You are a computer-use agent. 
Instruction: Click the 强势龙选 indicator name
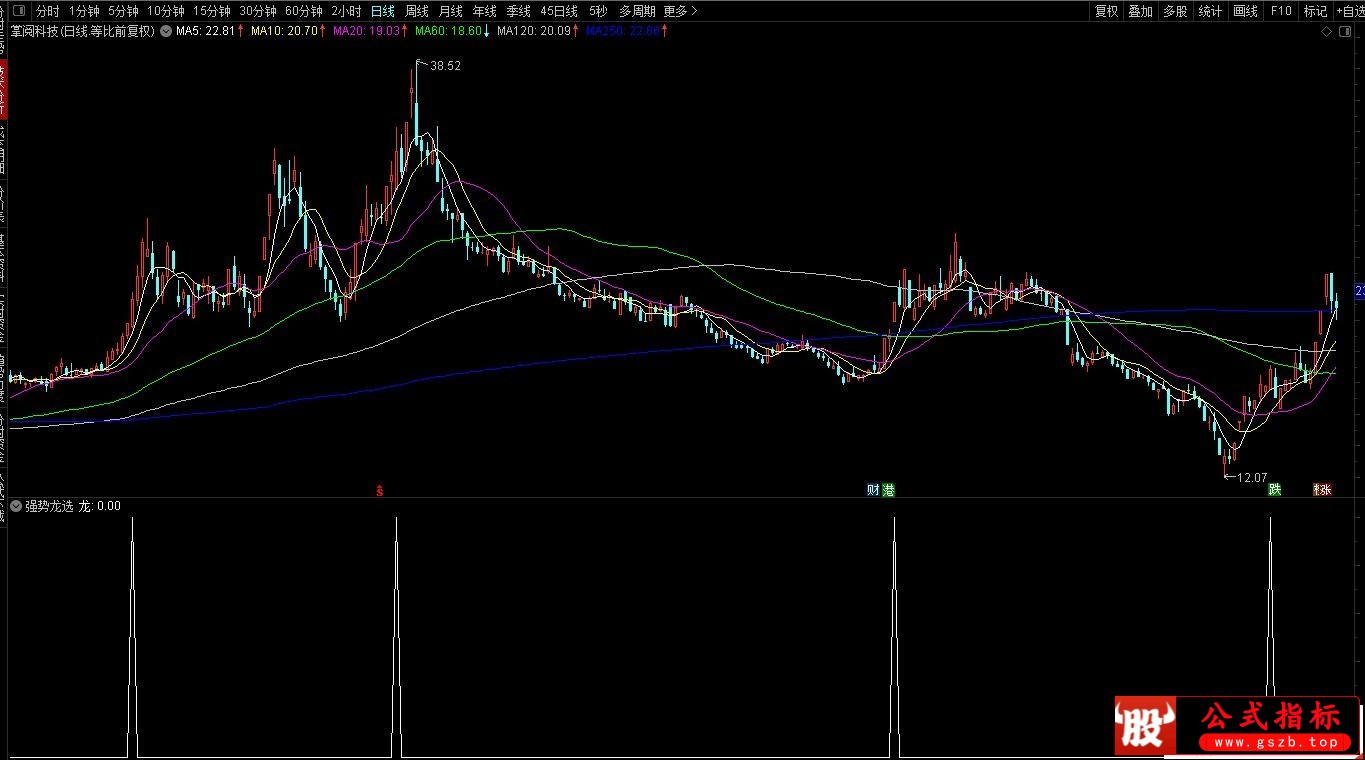[x=49, y=506]
